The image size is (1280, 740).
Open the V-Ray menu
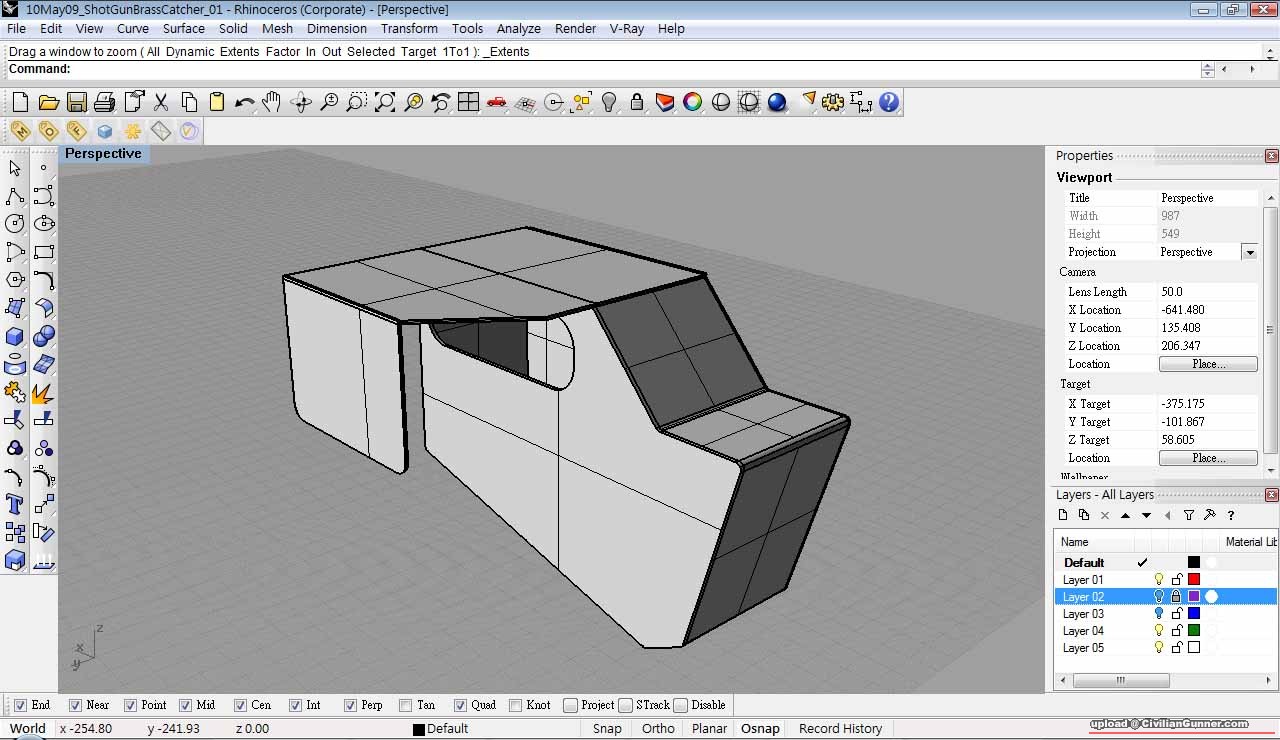coord(627,28)
